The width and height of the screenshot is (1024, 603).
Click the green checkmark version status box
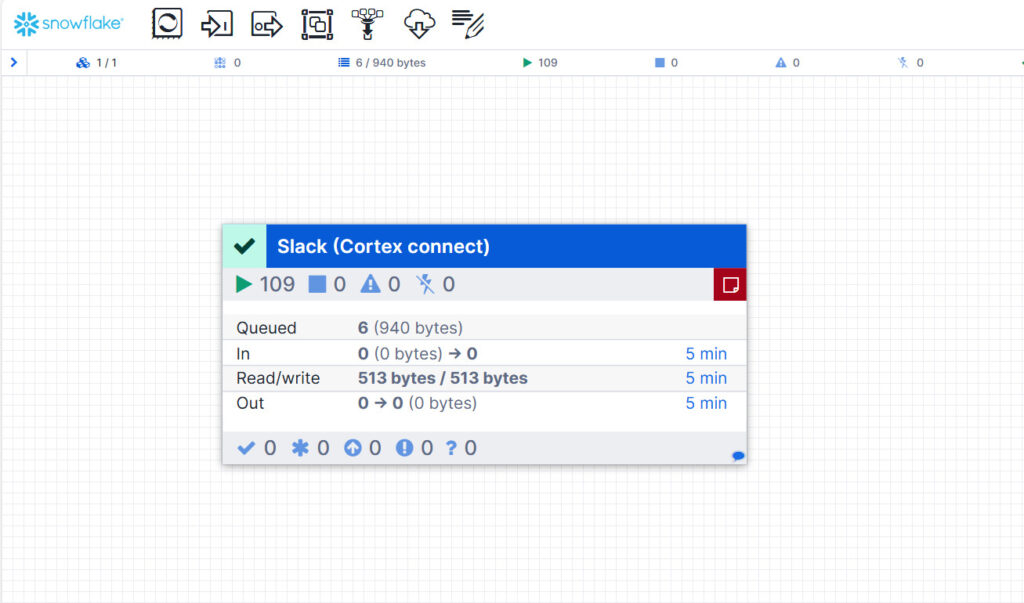click(x=244, y=246)
